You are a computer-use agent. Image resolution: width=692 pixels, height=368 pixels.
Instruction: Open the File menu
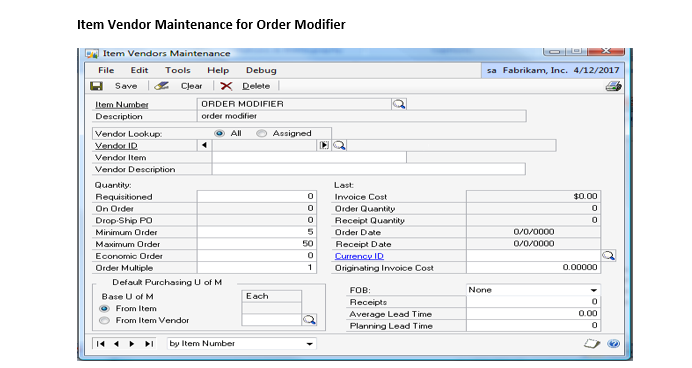point(106,70)
